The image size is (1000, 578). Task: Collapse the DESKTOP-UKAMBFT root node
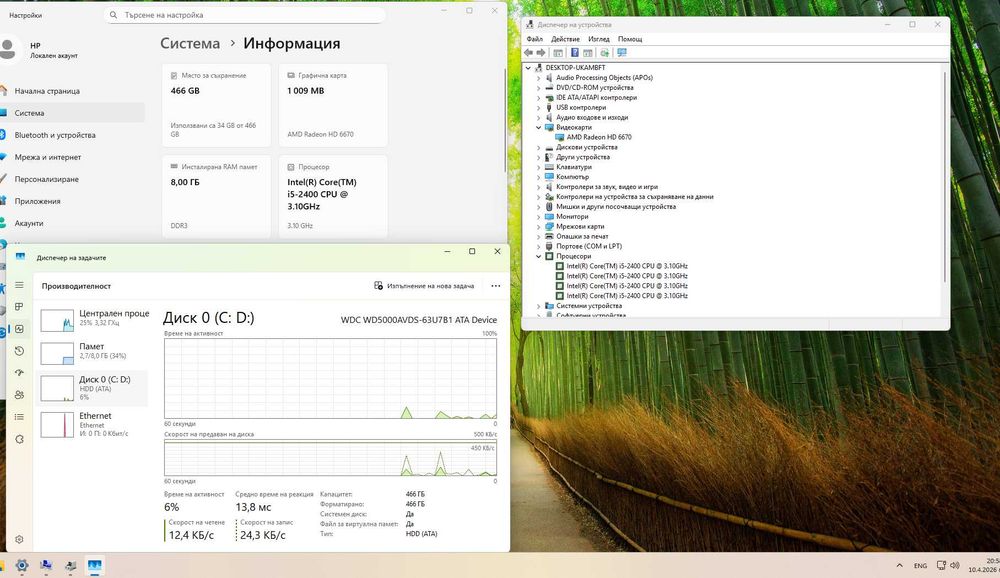click(x=528, y=68)
